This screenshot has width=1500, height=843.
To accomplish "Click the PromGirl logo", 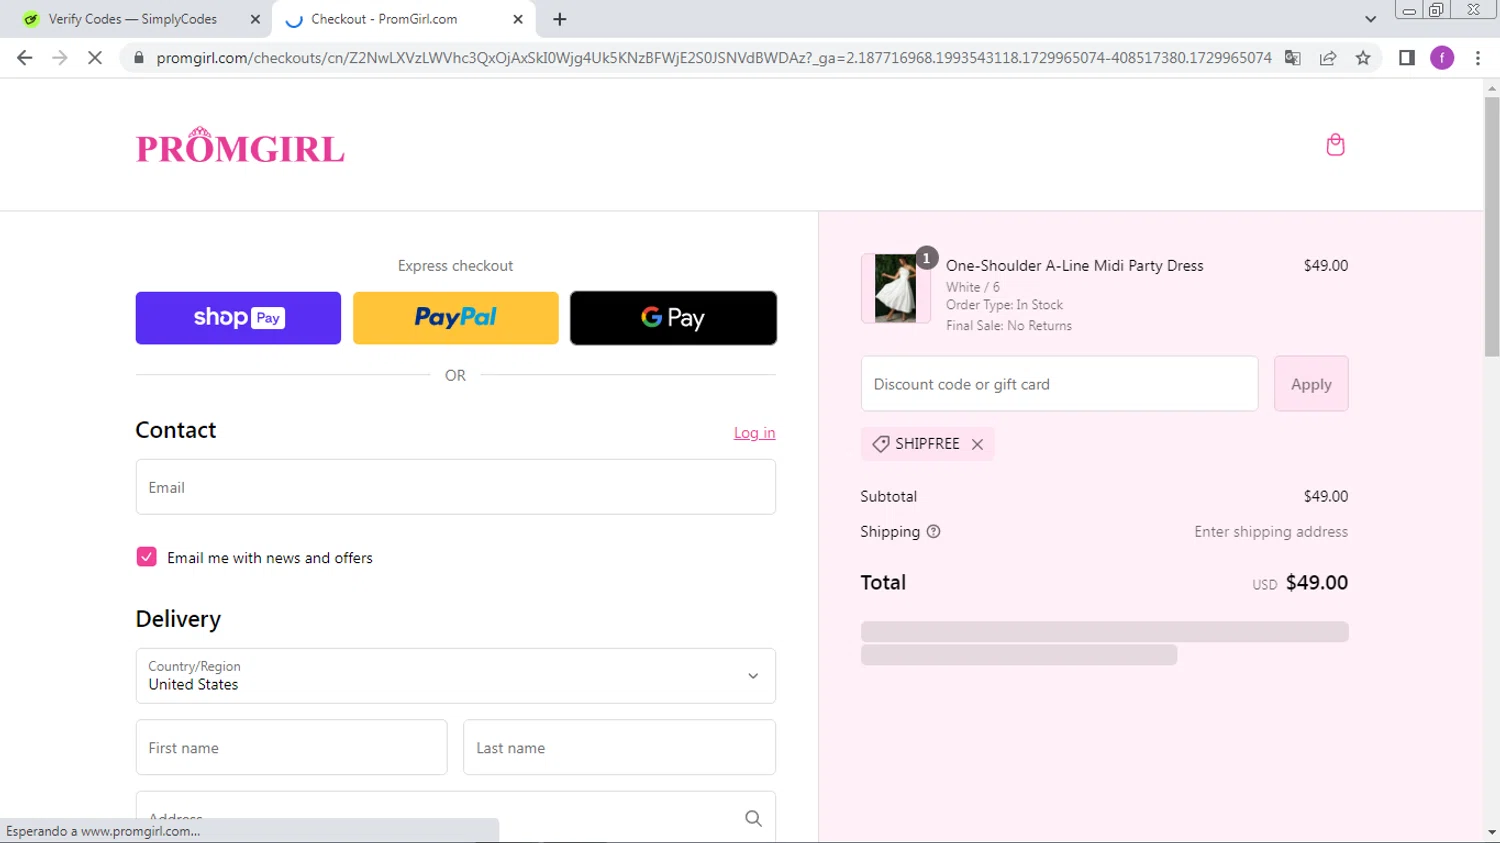I will click(x=240, y=146).
